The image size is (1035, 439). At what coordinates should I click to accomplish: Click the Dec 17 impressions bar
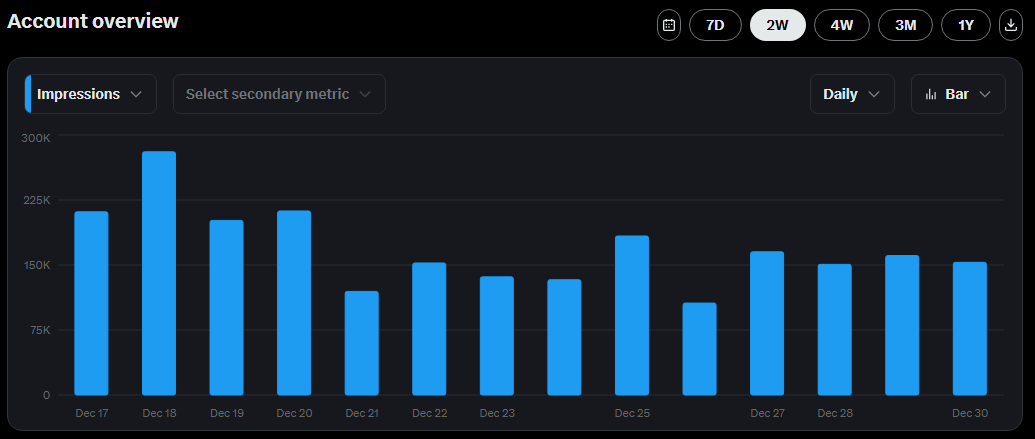pos(91,303)
